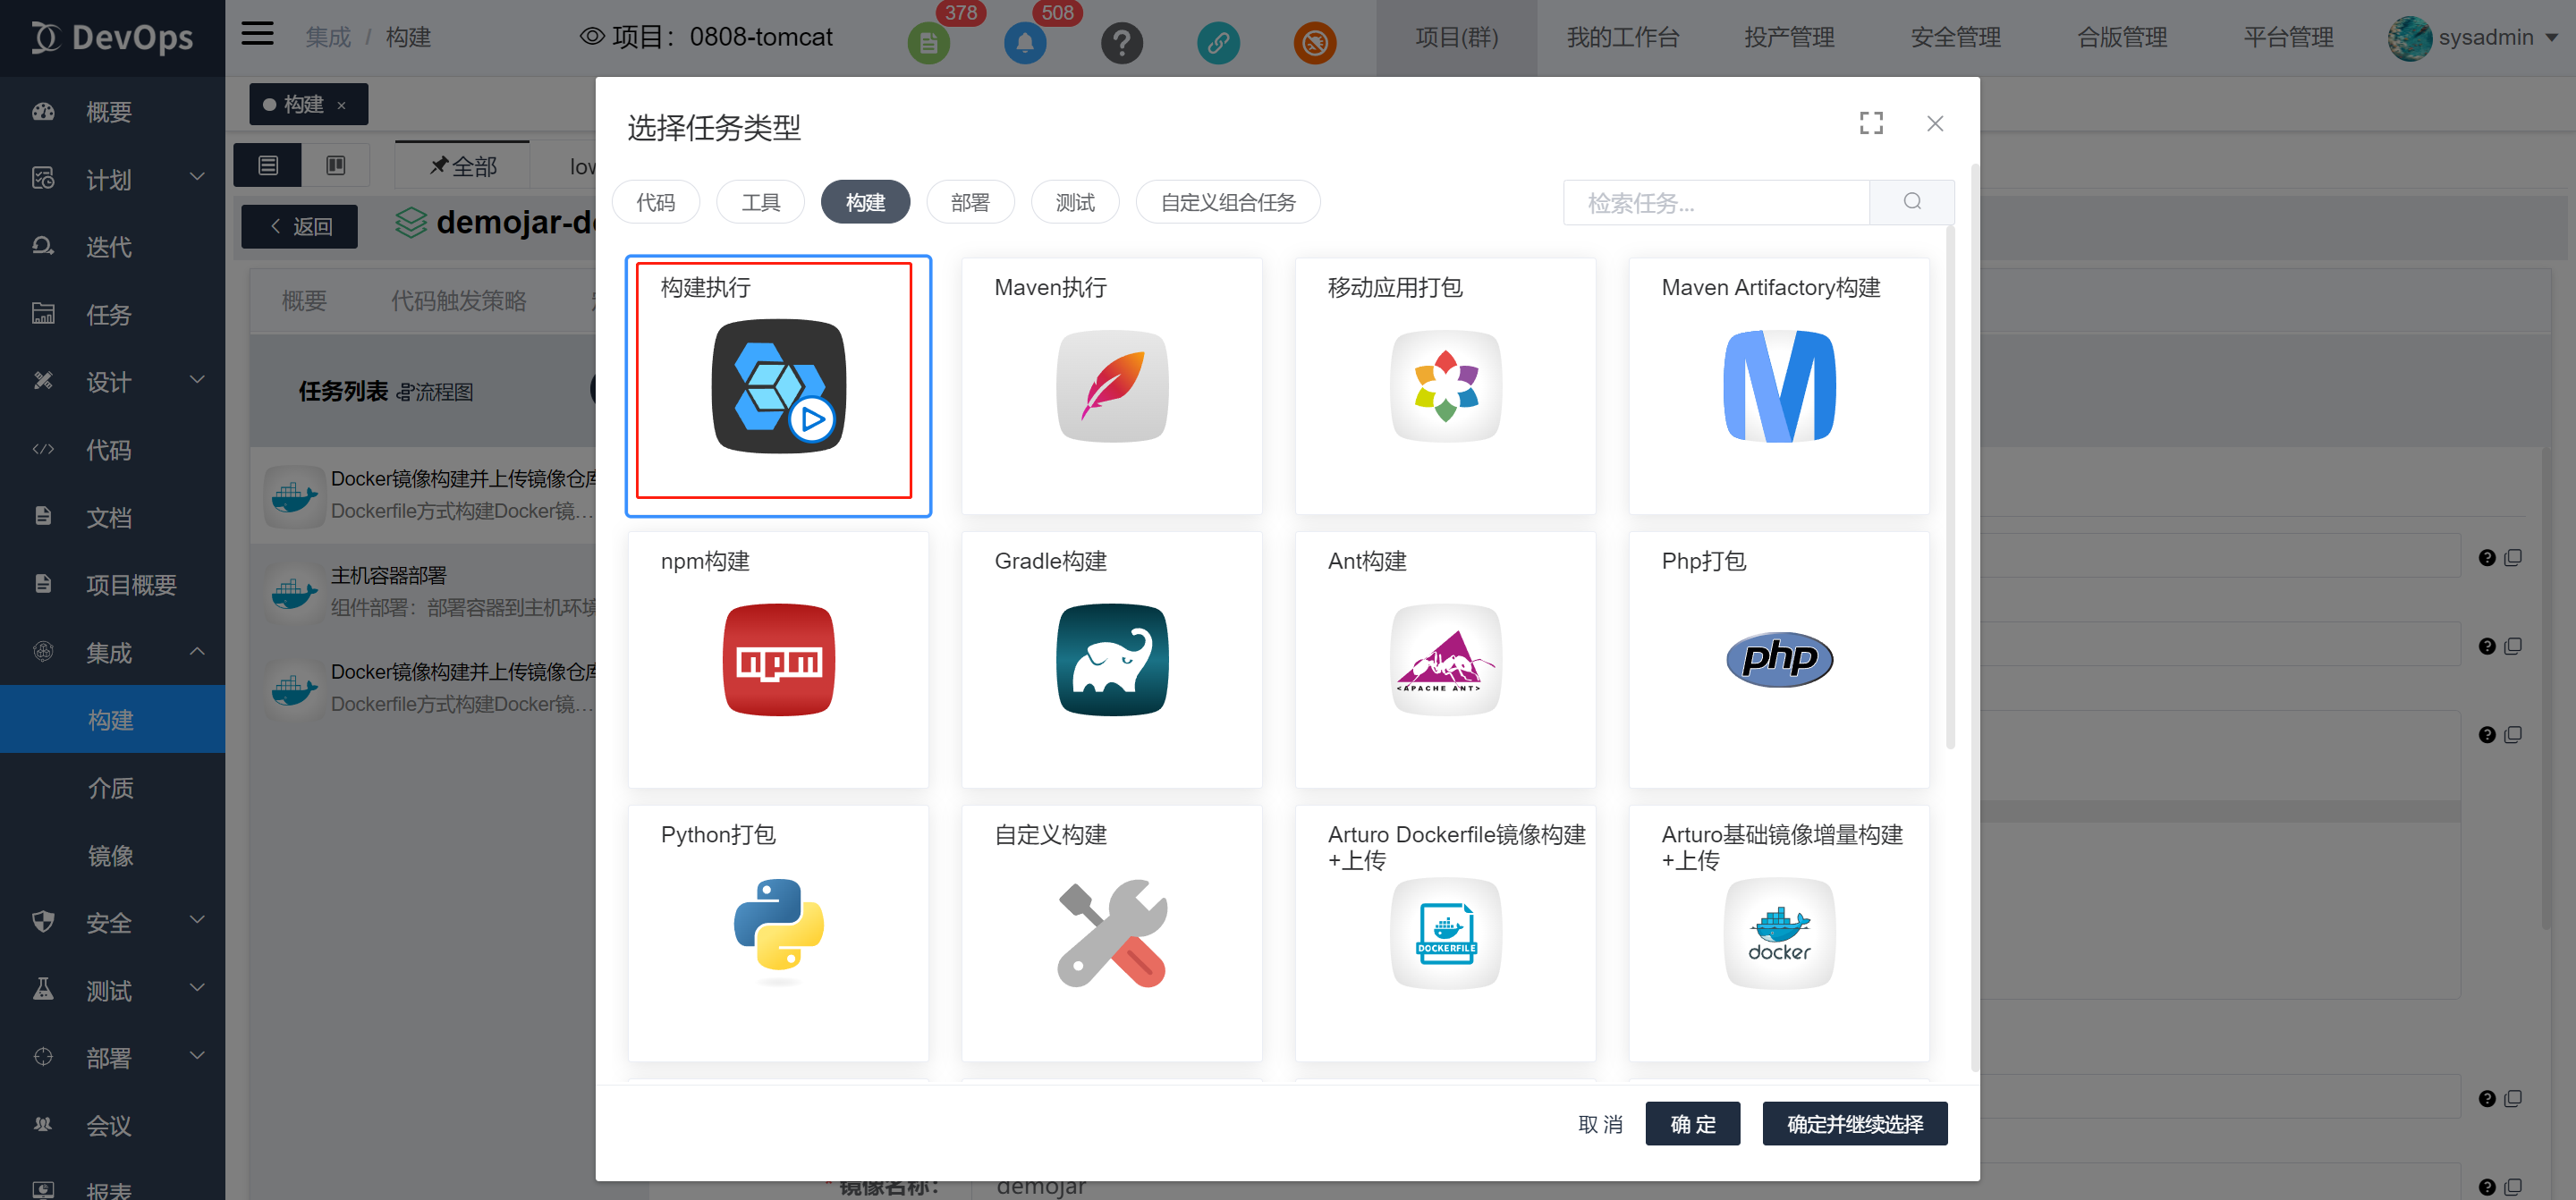Switch to list view icon
The width and height of the screenshot is (2576, 1200).
[x=268, y=165]
